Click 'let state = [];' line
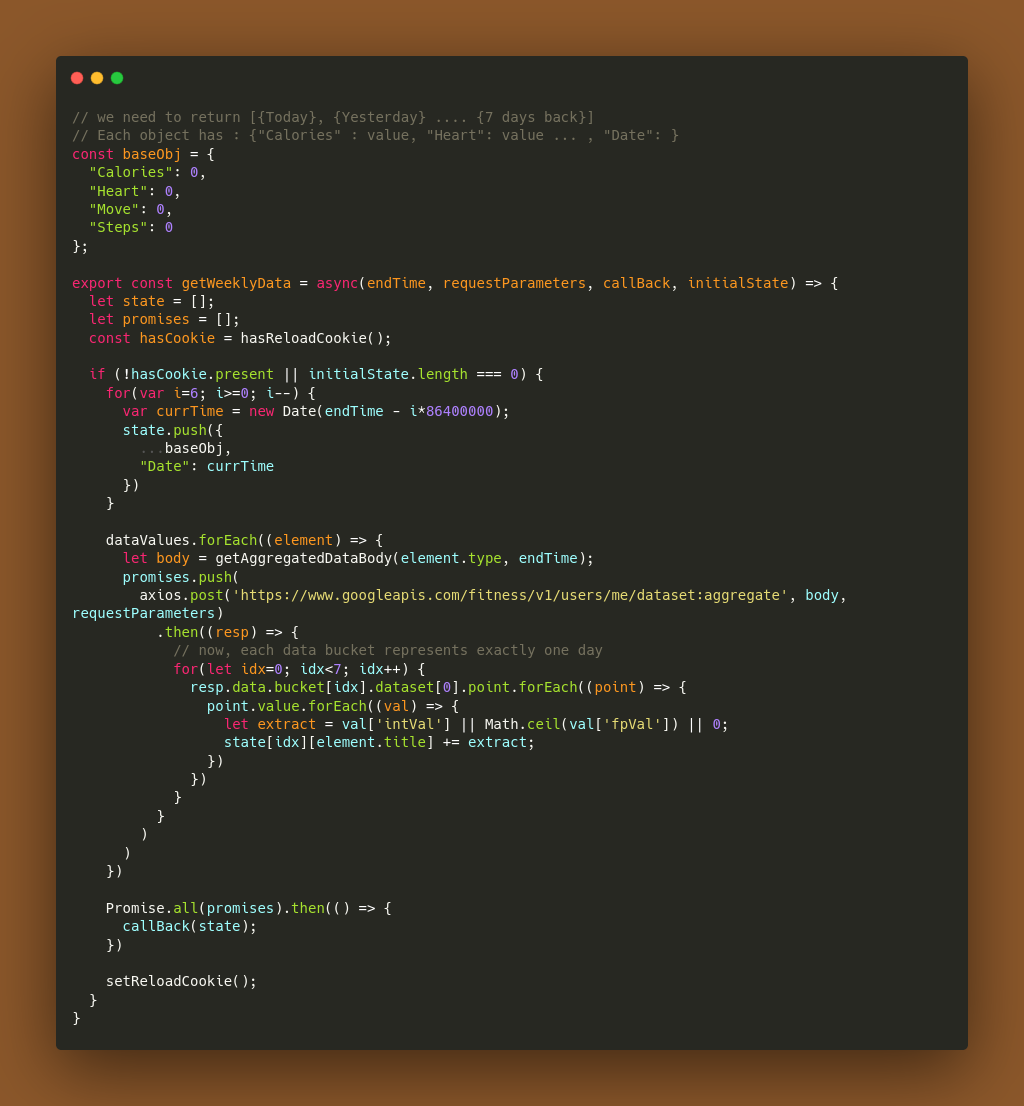The height and width of the screenshot is (1106, 1024). (152, 301)
